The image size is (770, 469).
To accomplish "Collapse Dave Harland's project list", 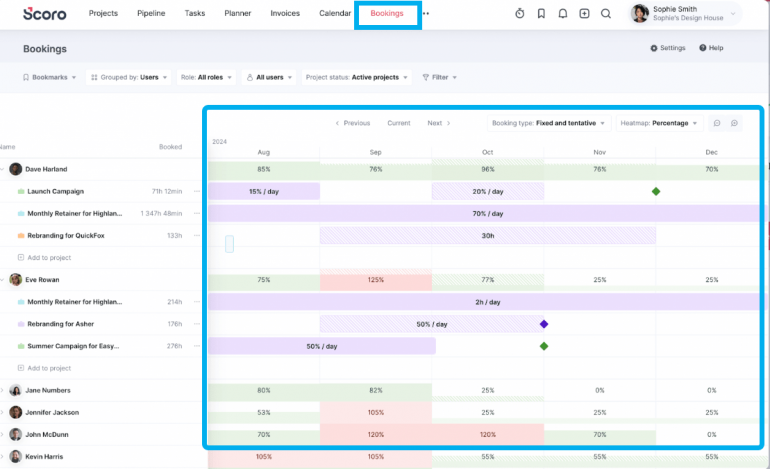I will (x=3, y=169).
